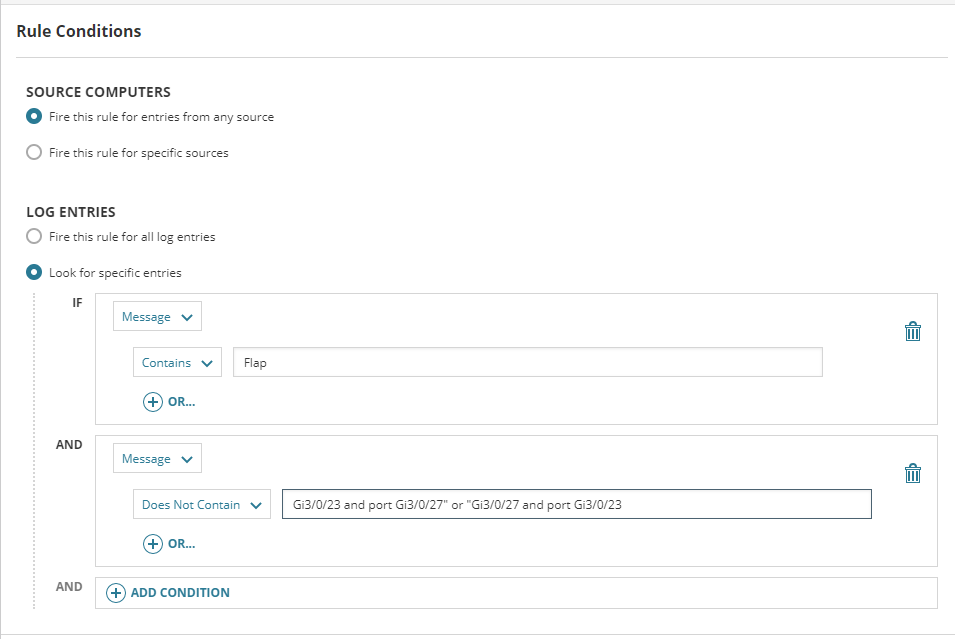The height and width of the screenshot is (639, 955).
Task: Click the text field containing Gi3/0/23 port text
Action: [576, 505]
